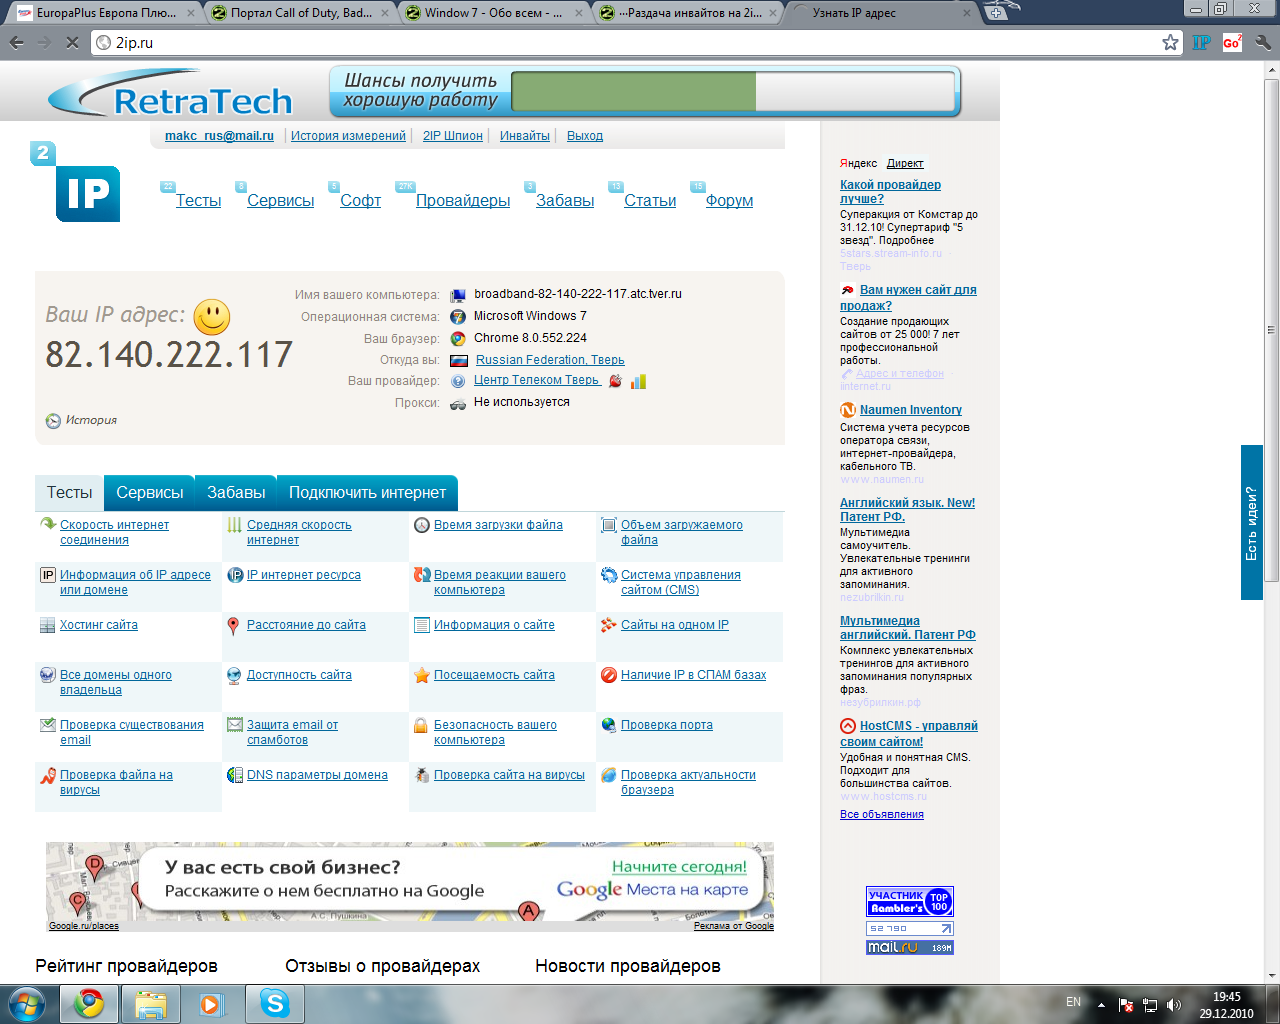Click the Есть идея? side feedback tab

[x=1252, y=522]
